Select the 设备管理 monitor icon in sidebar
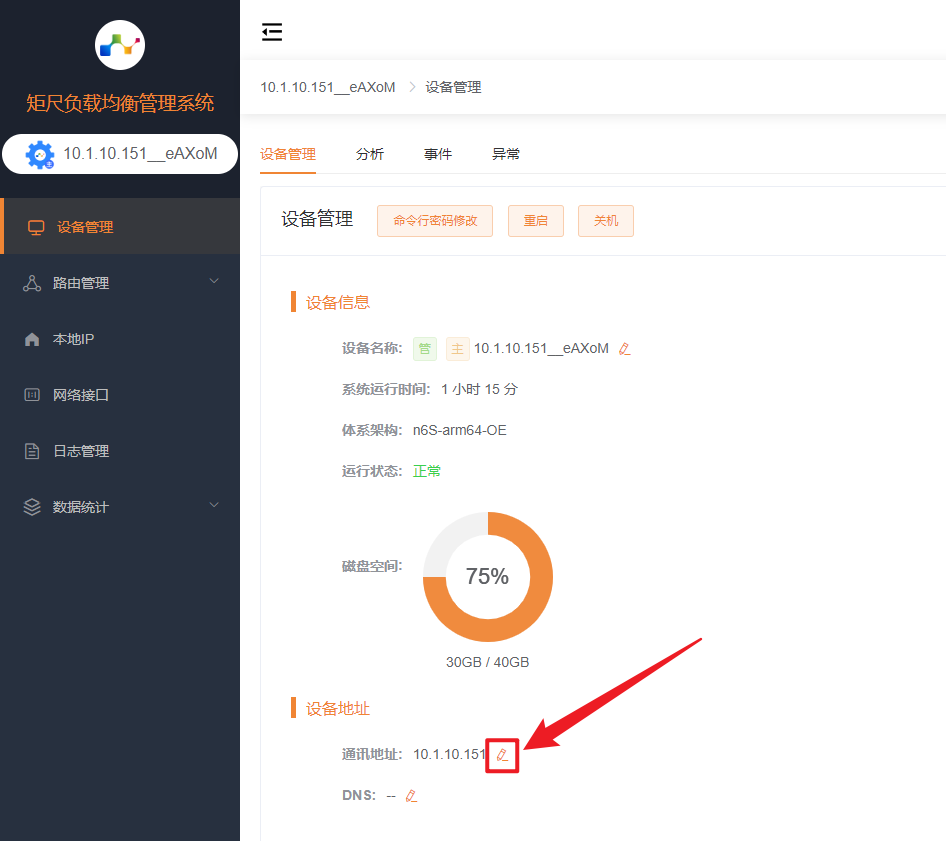Viewport: 946px width, 841px height. pos(36,226)
